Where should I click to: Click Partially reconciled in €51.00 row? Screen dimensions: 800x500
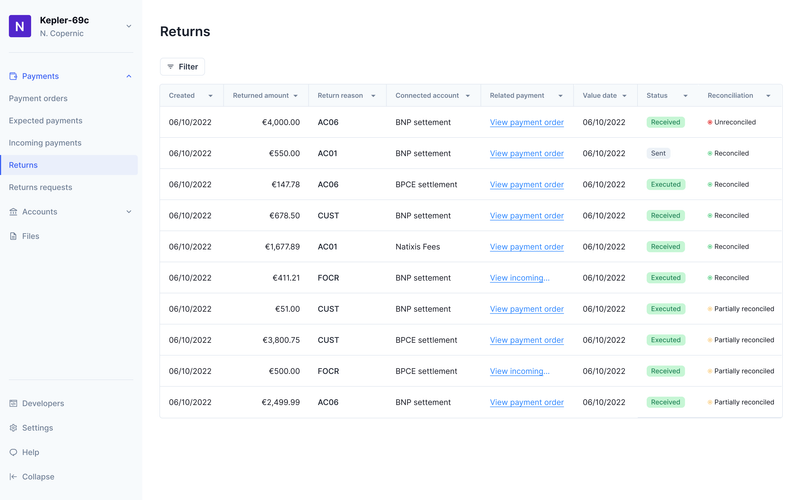[744, 309]
